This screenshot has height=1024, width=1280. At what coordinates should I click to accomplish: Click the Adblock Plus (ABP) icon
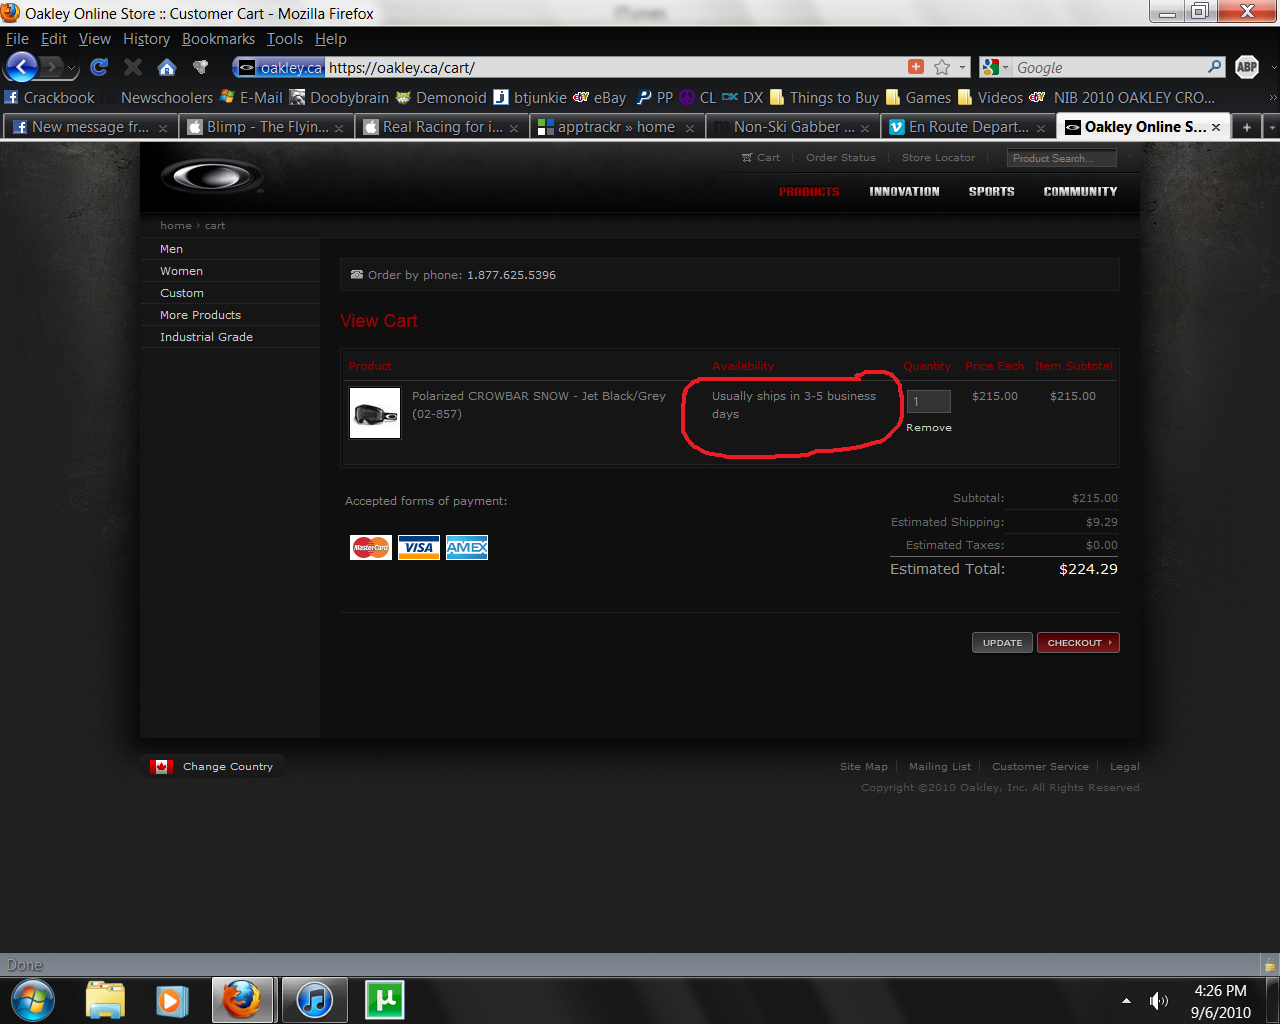click(x=1246, y=67)
